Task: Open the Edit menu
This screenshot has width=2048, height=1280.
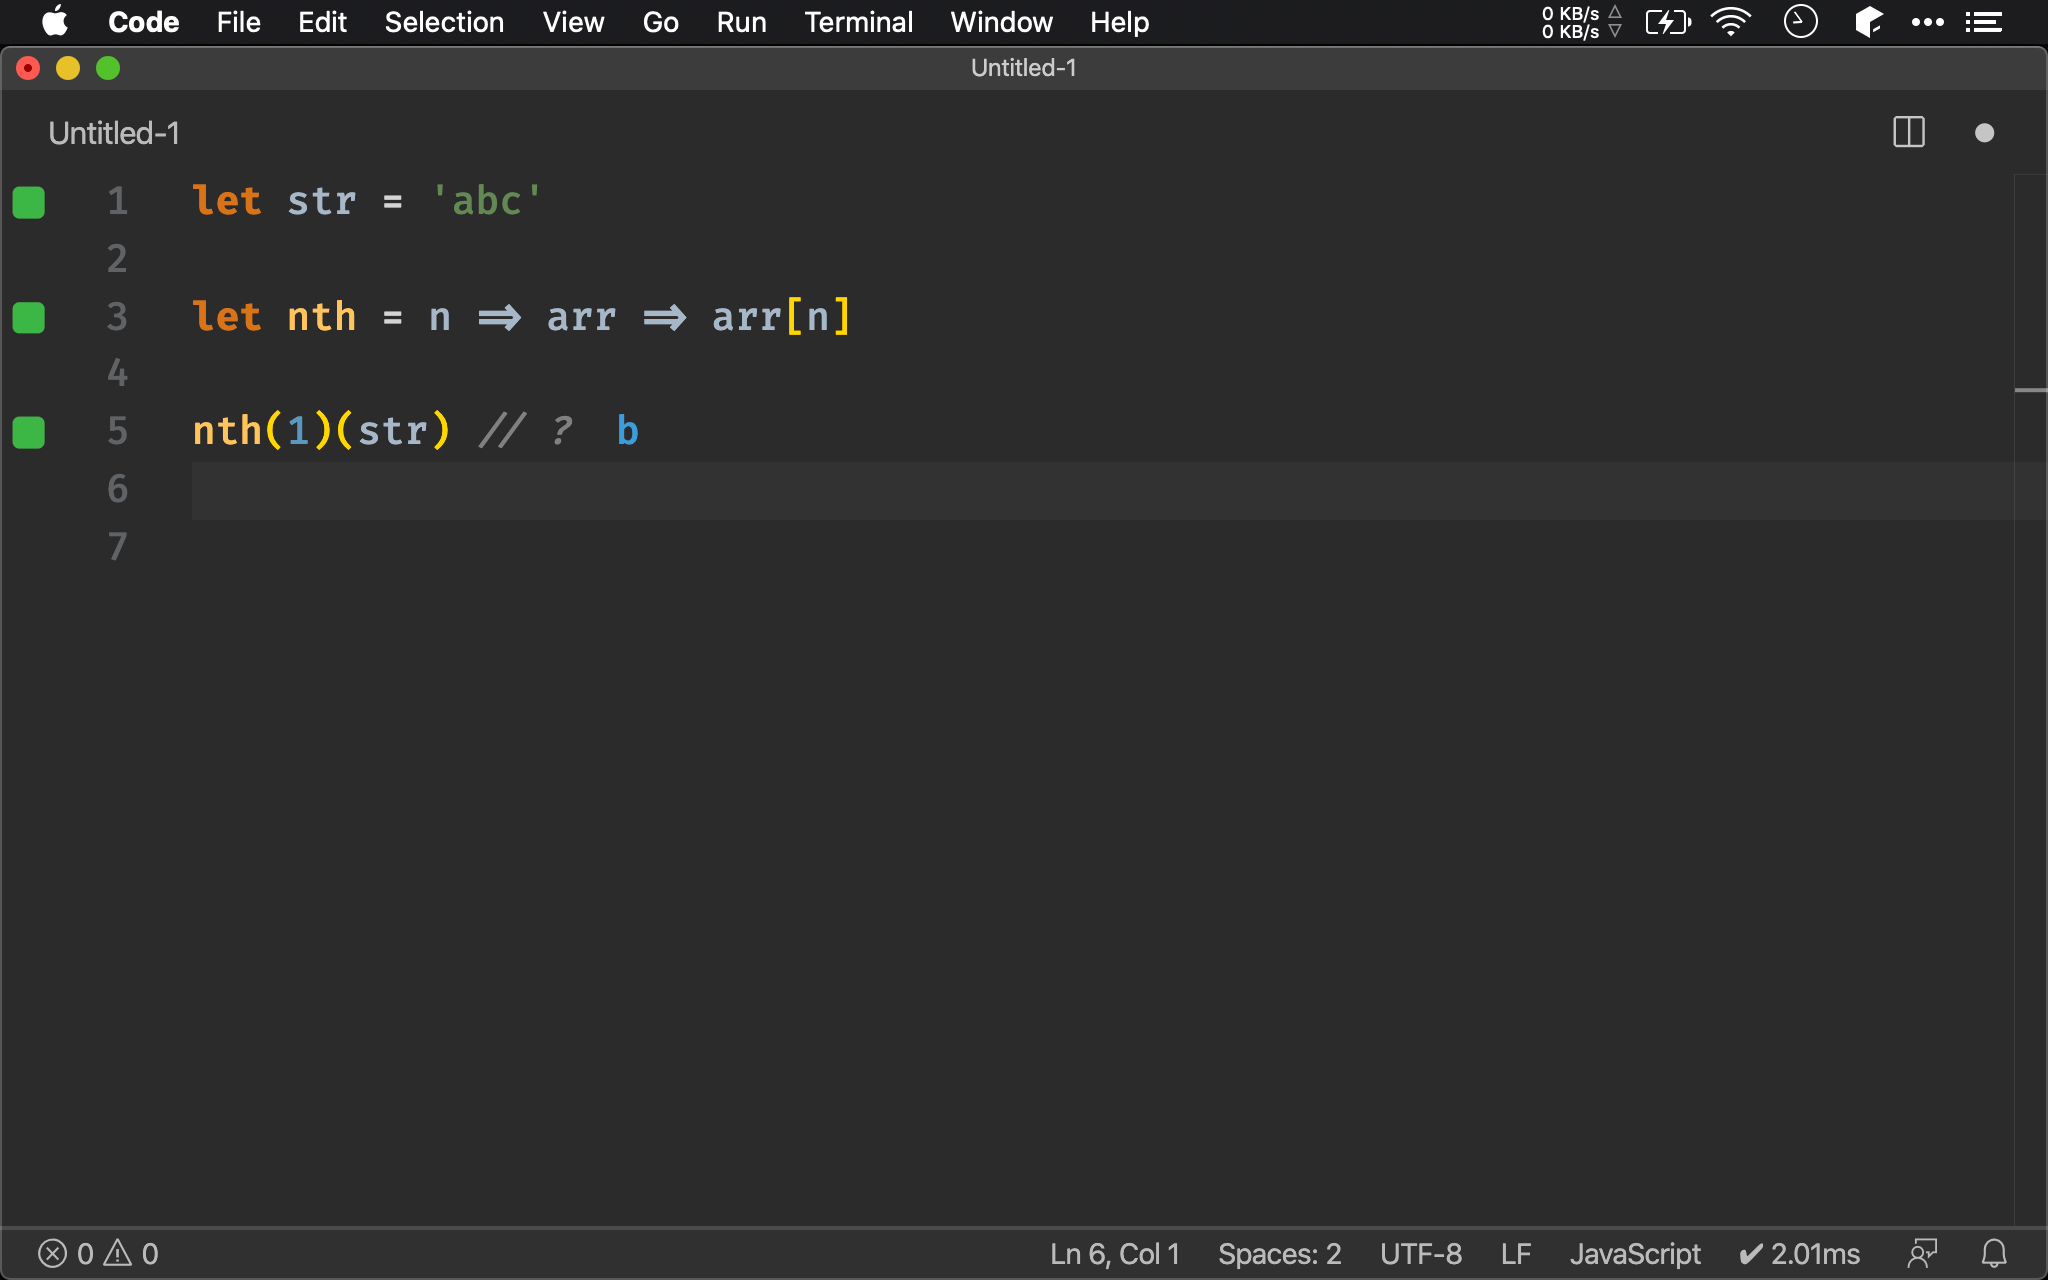Action: click(x=322, y=22)
